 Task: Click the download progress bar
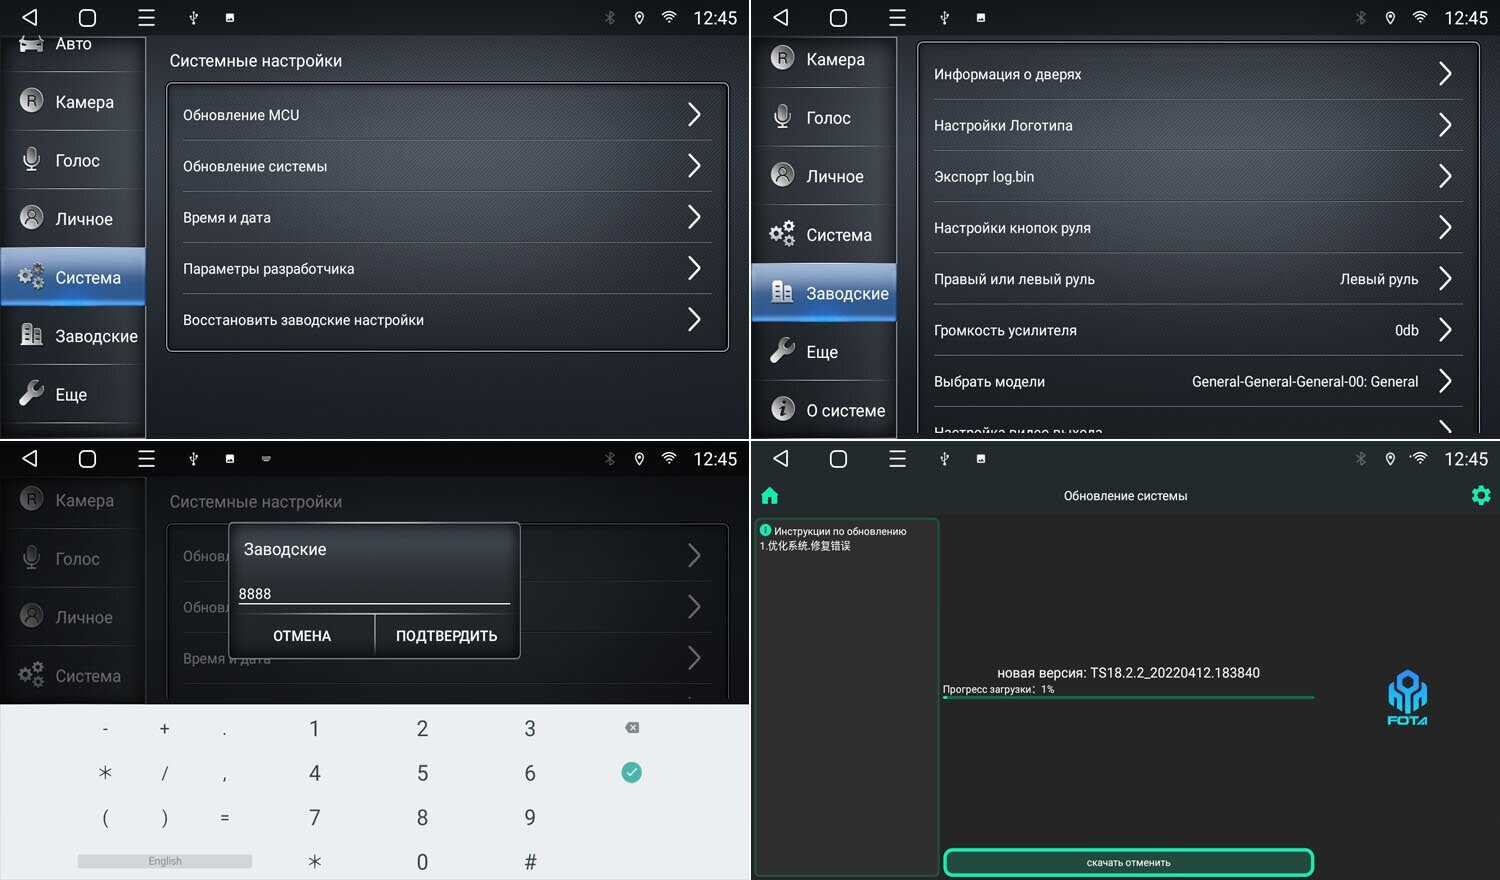tap(1128, 698)
